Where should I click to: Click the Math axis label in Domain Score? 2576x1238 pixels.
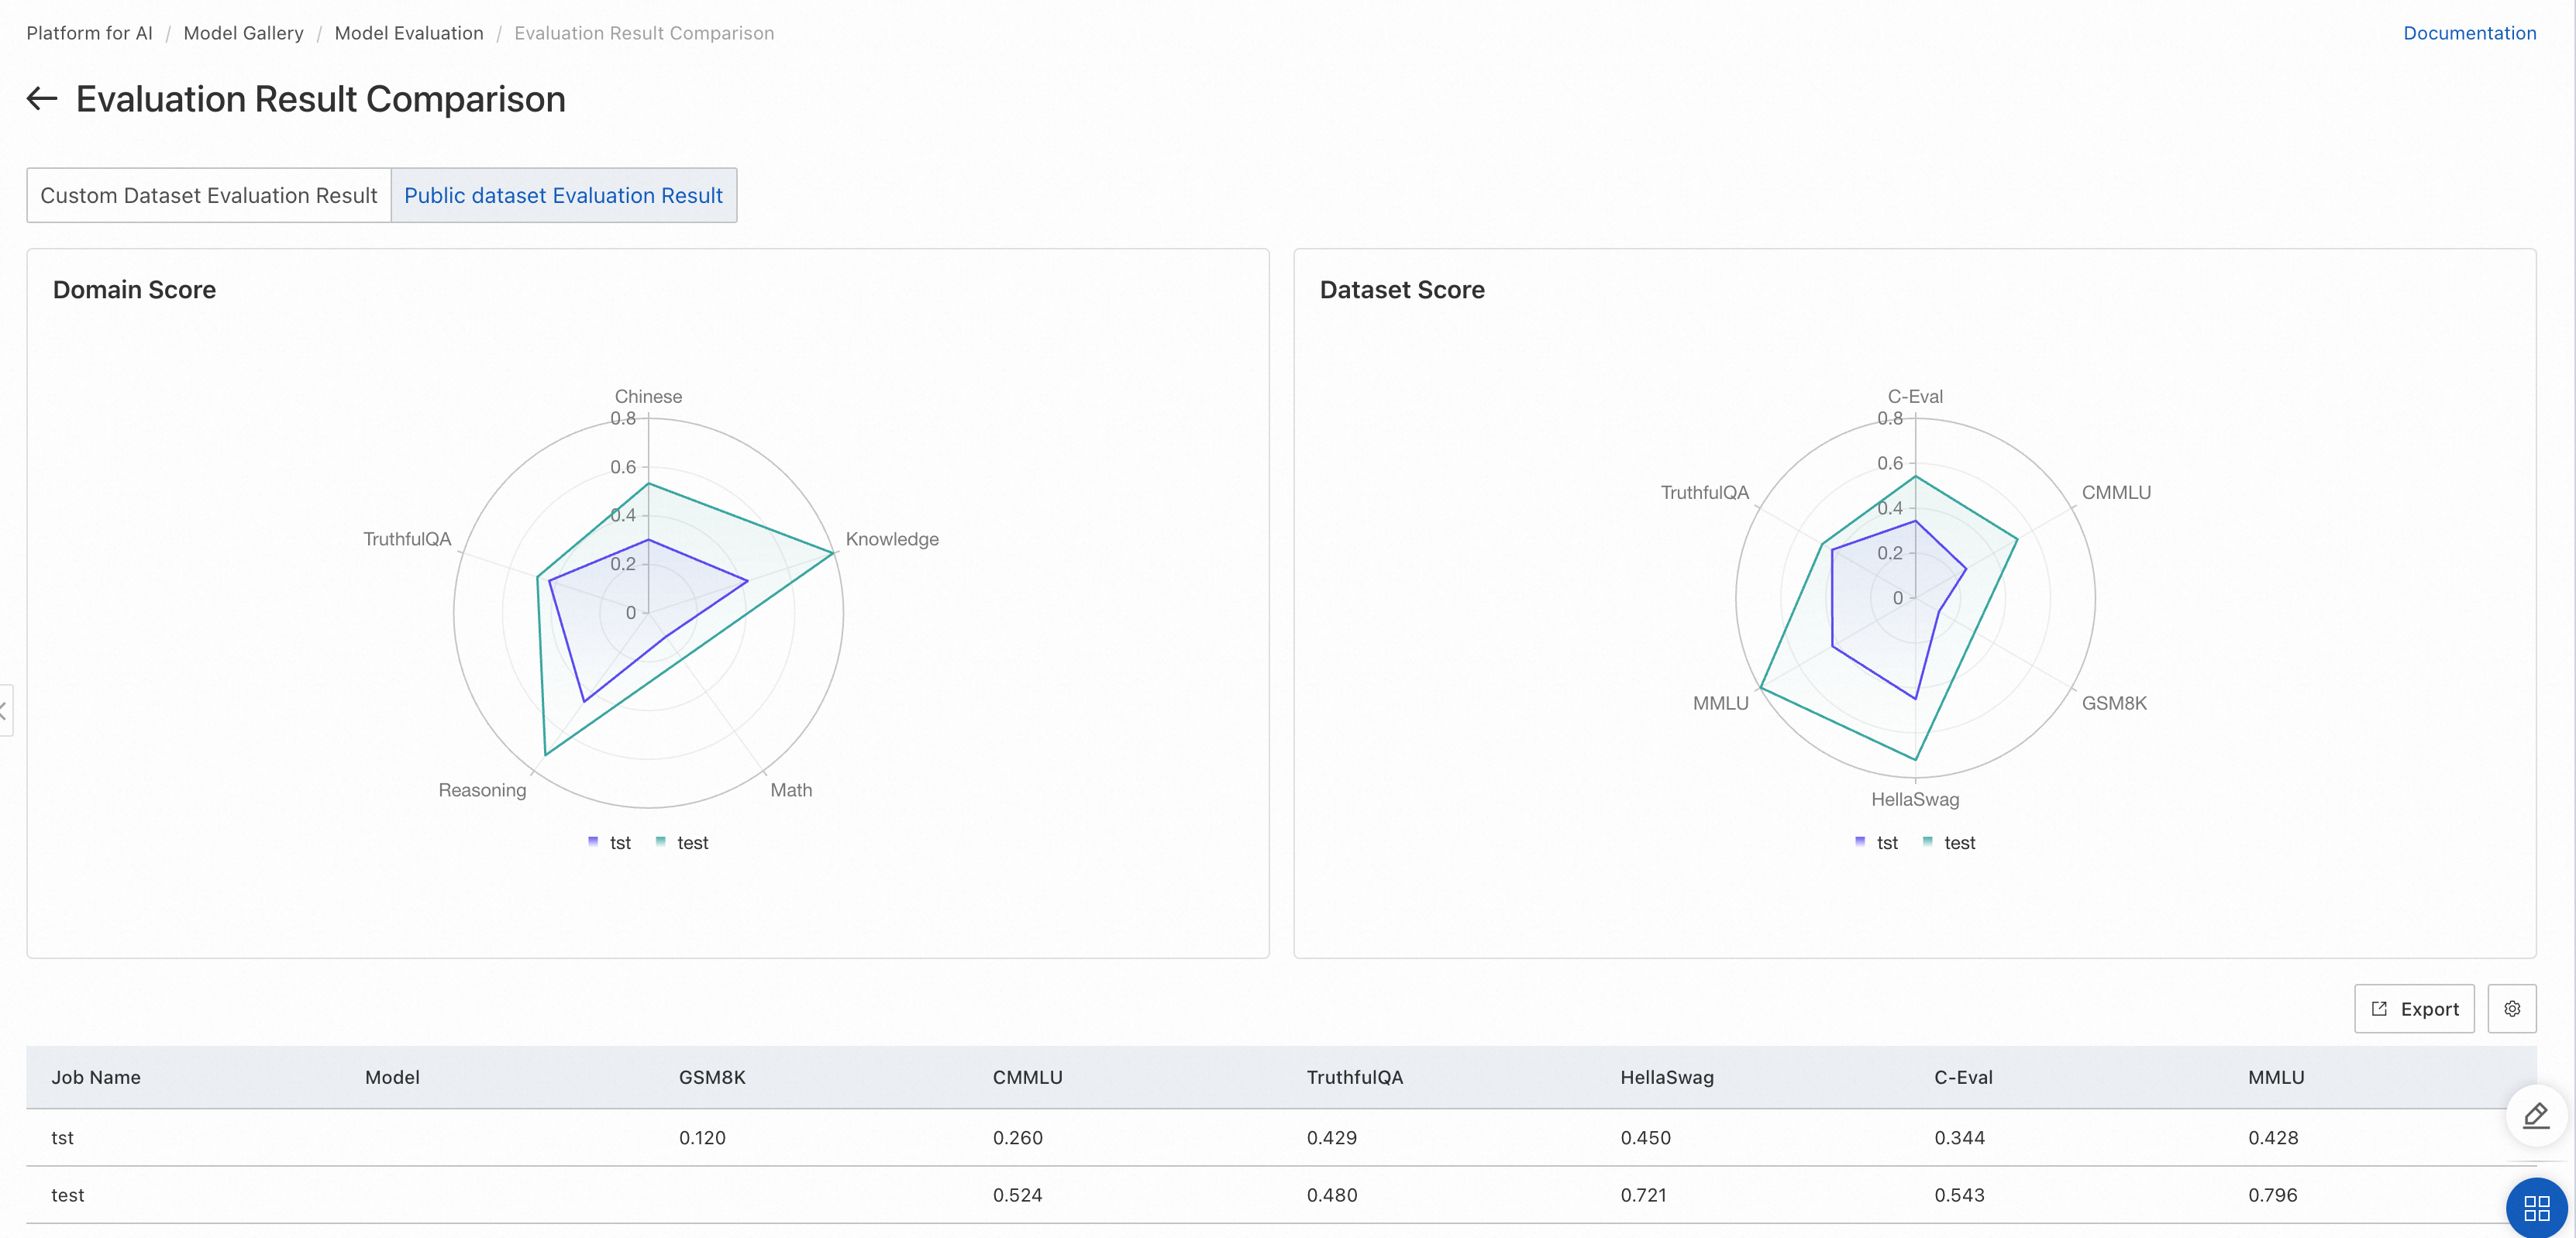[x=791, y=790]
